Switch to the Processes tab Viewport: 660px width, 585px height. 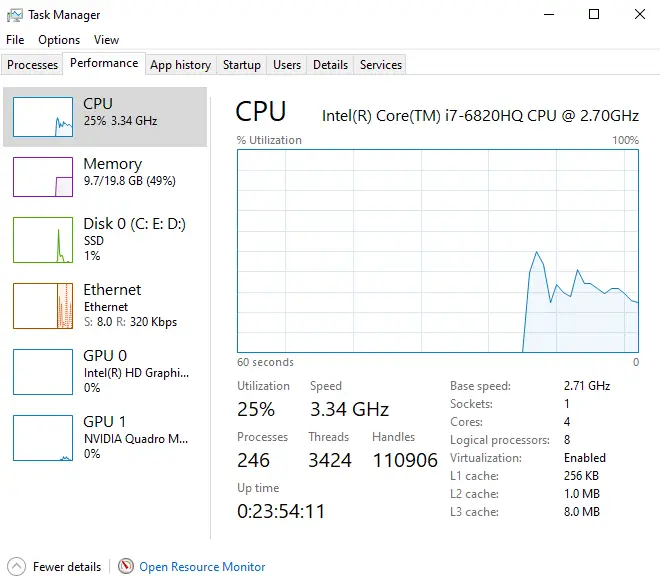33,65
